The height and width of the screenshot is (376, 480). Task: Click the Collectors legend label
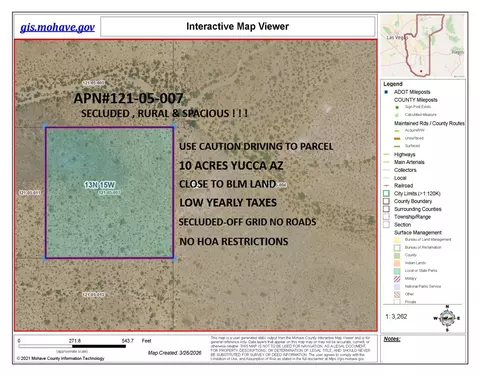[x=405, y=170]
